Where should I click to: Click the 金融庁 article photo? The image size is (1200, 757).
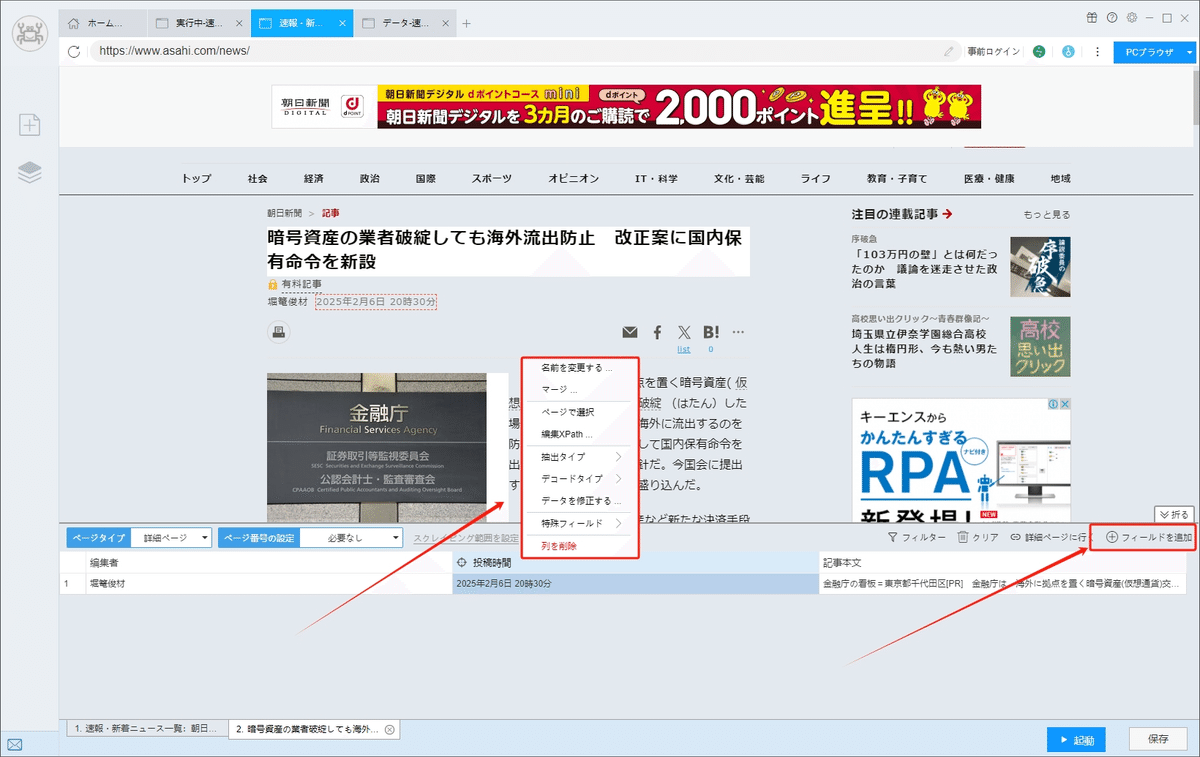(376, 448)
